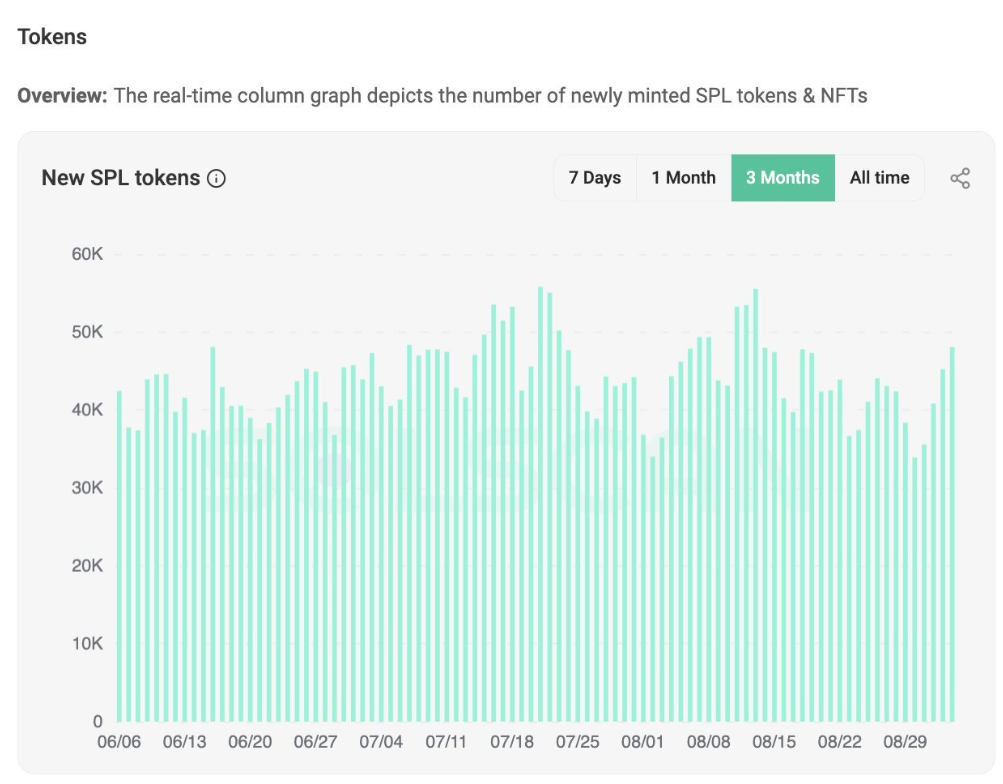
Task: Click the New SPL tokens chart title
Action: pos(120,179)
